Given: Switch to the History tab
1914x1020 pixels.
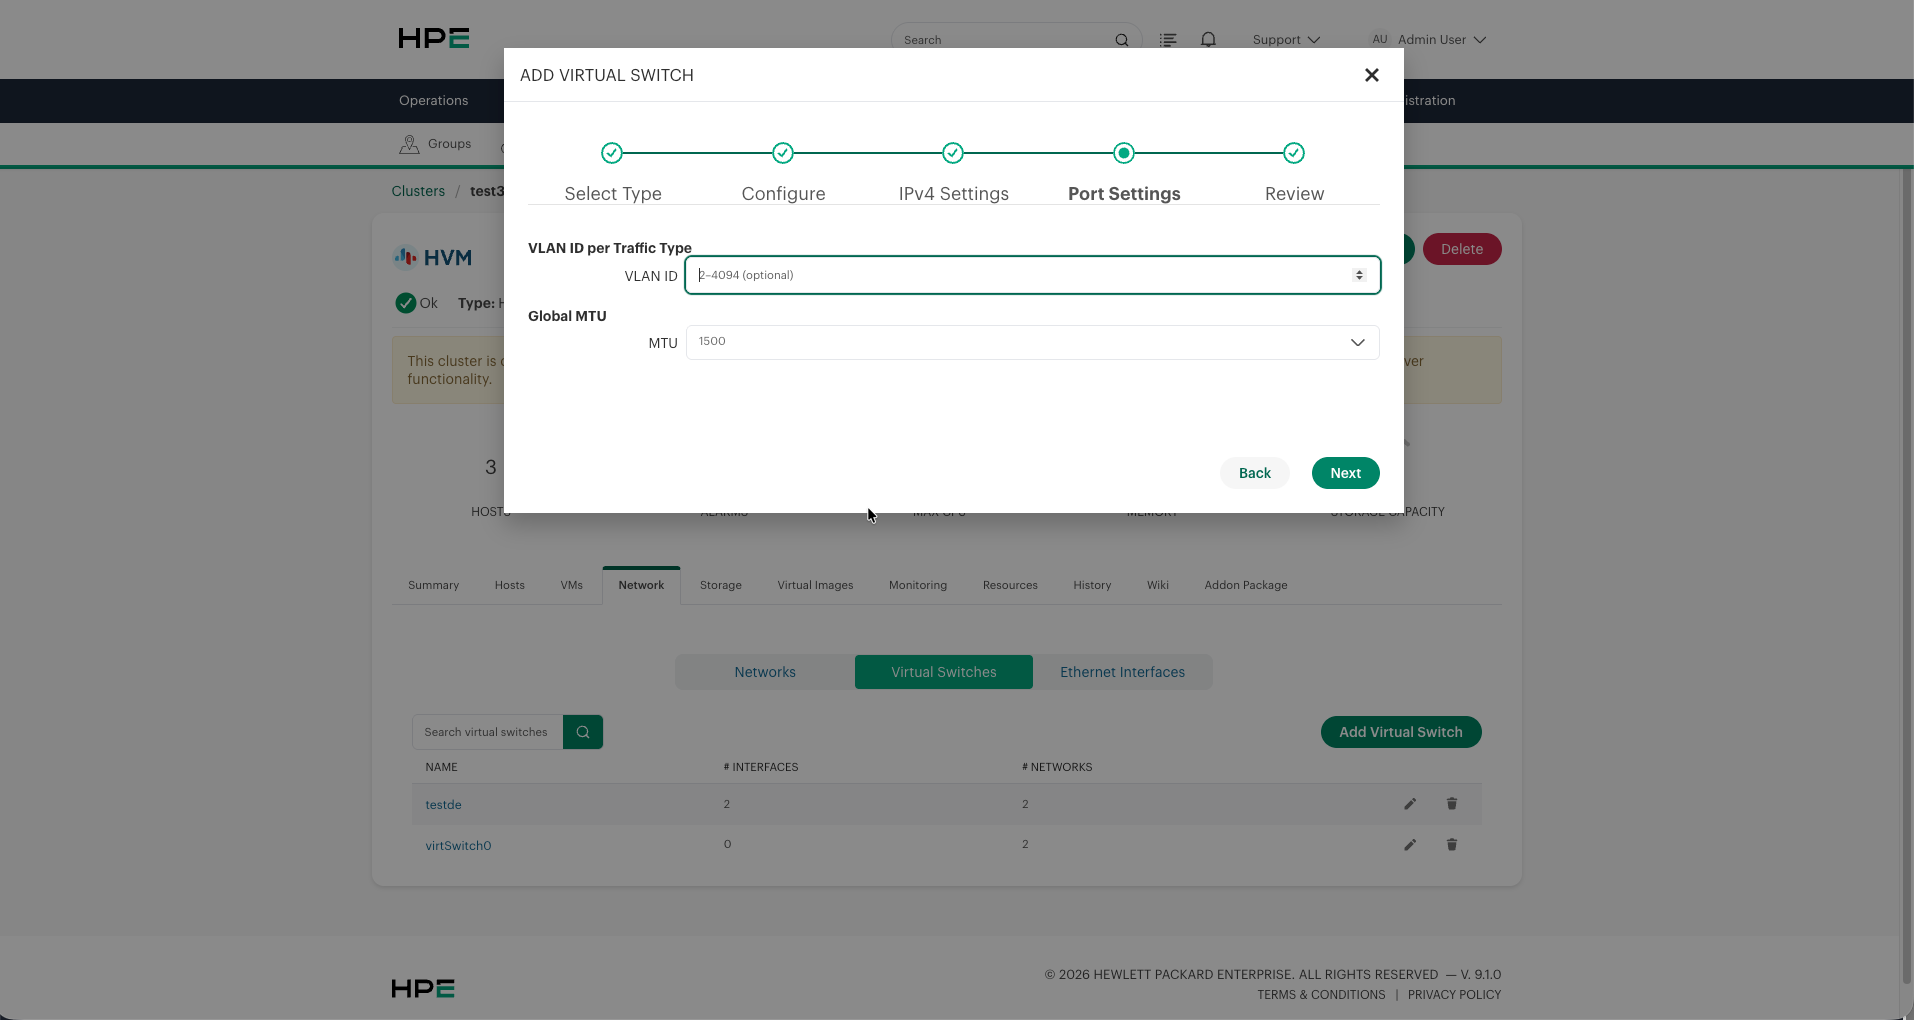Looking at the screenshot, I should 1092,585.
